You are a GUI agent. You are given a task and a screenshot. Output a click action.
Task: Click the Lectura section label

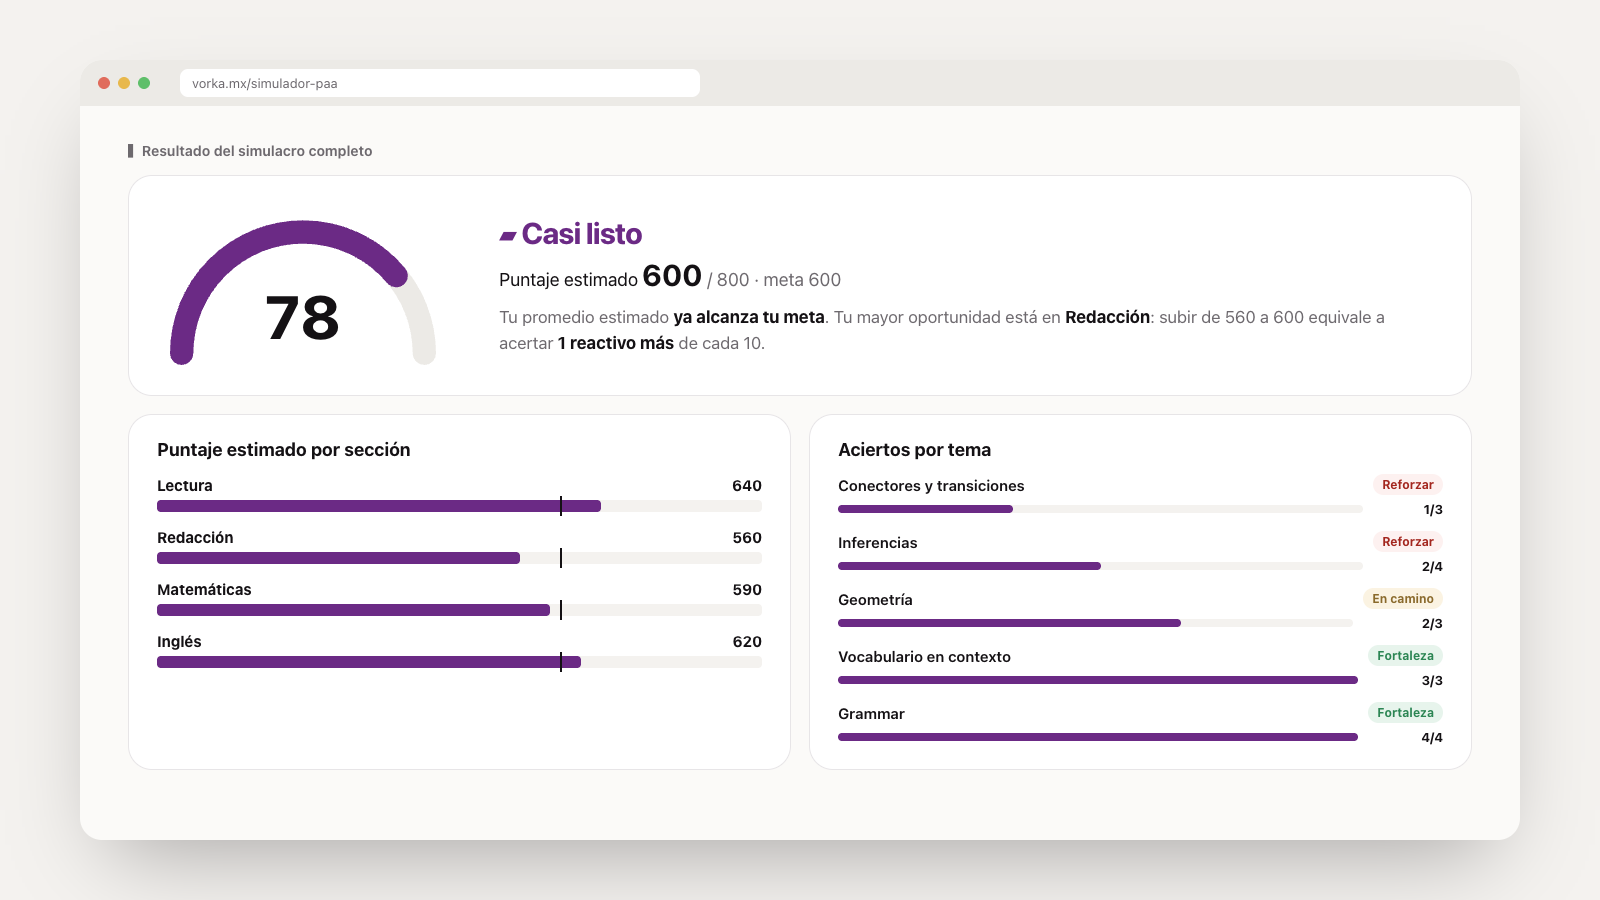coord(185,486)
